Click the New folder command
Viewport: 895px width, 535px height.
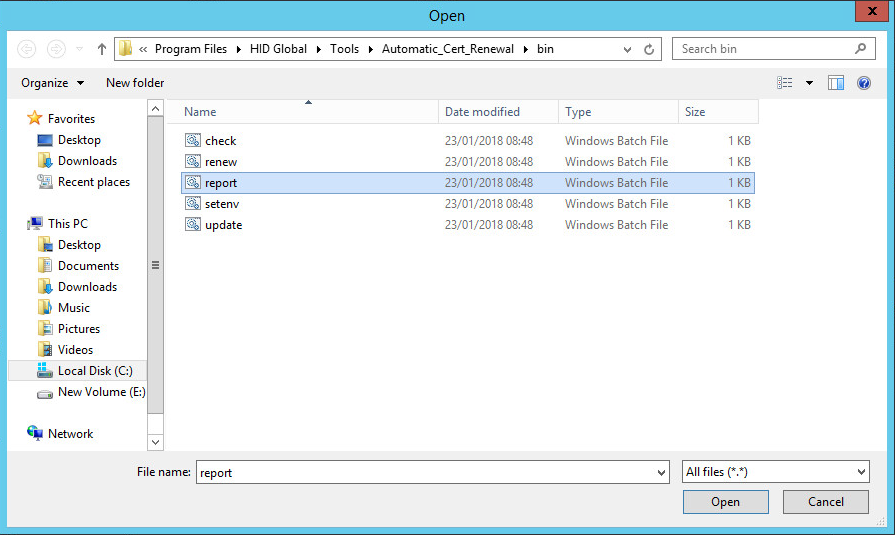click(x=135, y=83)
